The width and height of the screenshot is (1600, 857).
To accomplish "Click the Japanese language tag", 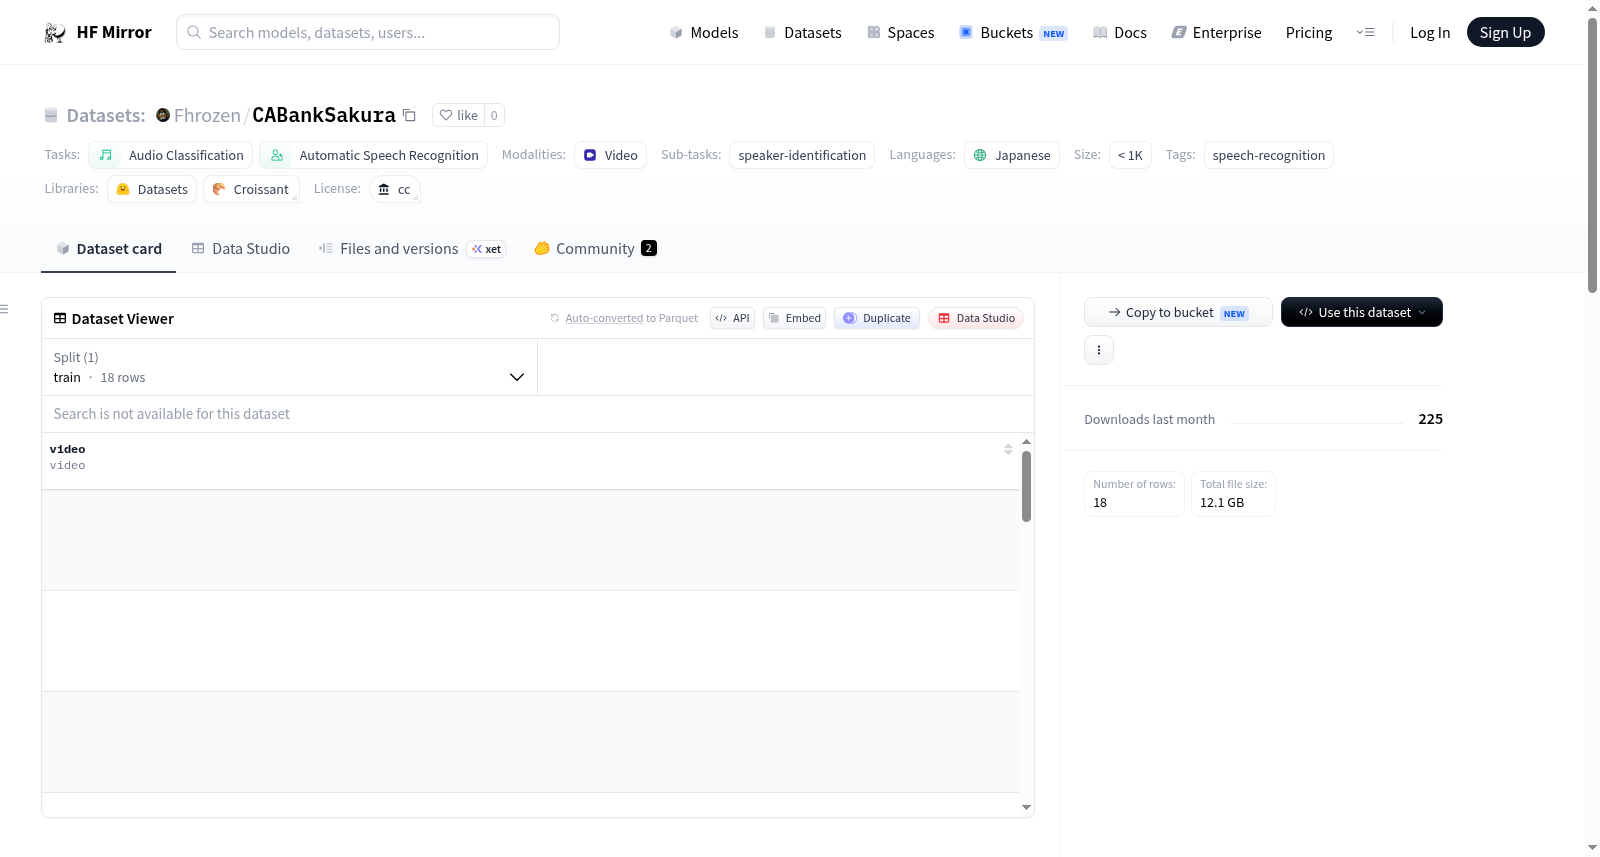I will tap(1012, 155).
